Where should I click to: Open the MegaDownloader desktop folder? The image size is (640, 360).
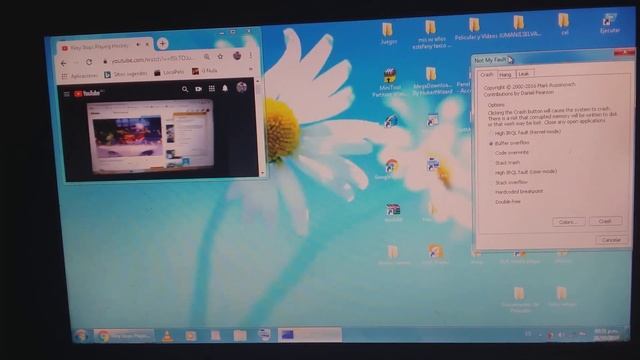pos(432,82)
